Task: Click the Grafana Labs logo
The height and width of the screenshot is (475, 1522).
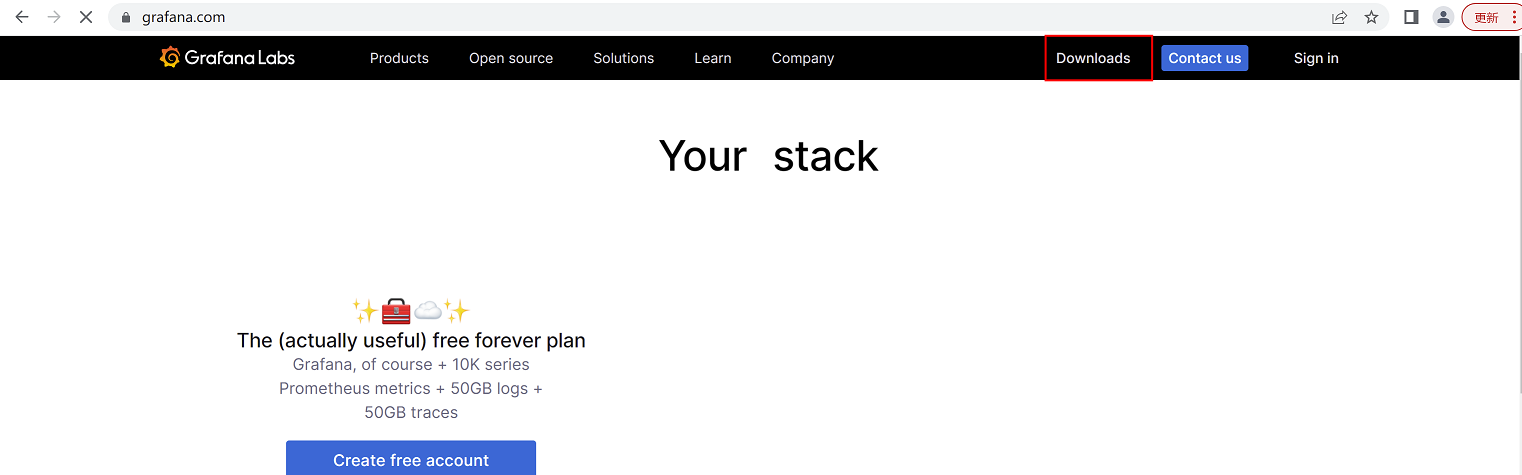Action: (228, 58)
